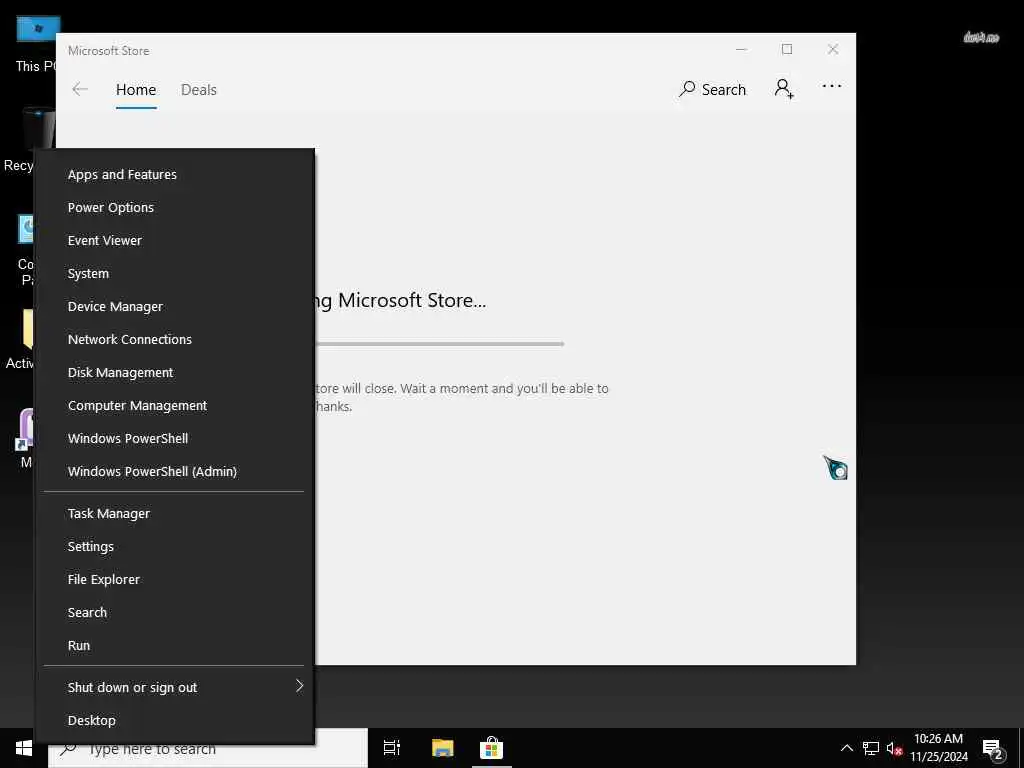Choose Desktop at the menu bottom

pos(174,720)
